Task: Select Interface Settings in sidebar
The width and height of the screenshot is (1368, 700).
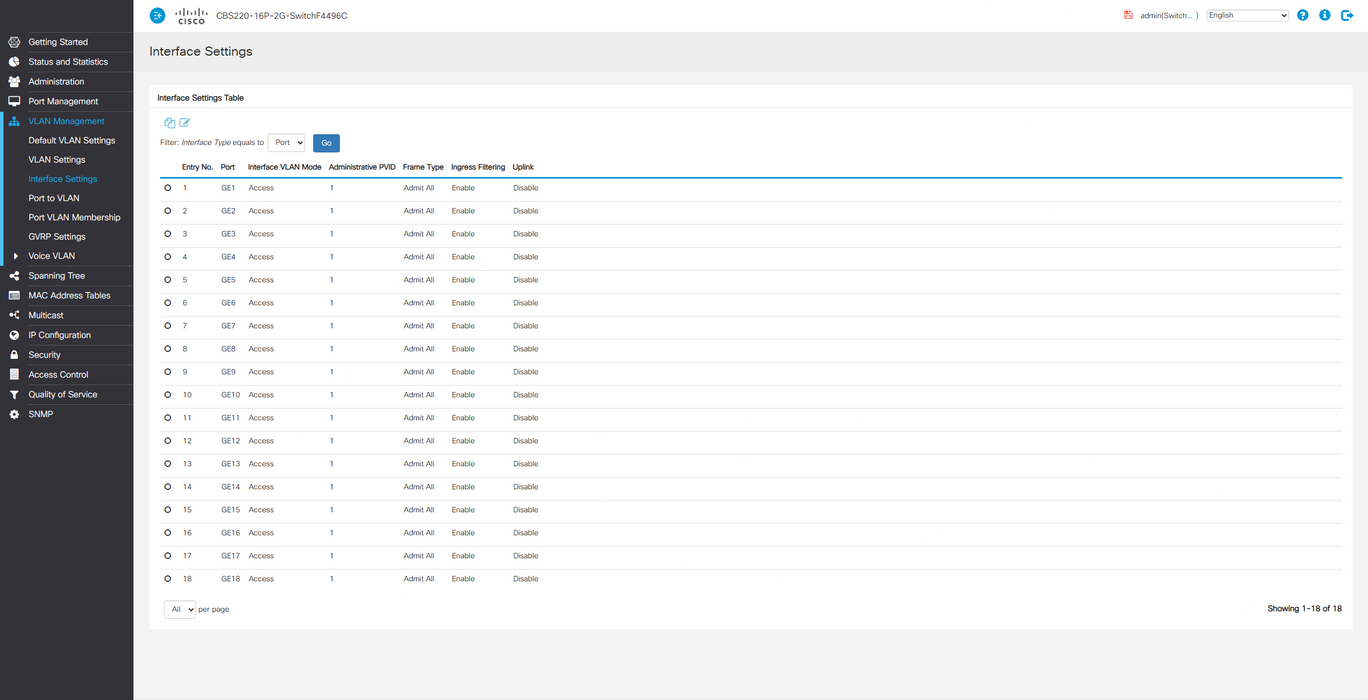Action: tap(63, 179)
